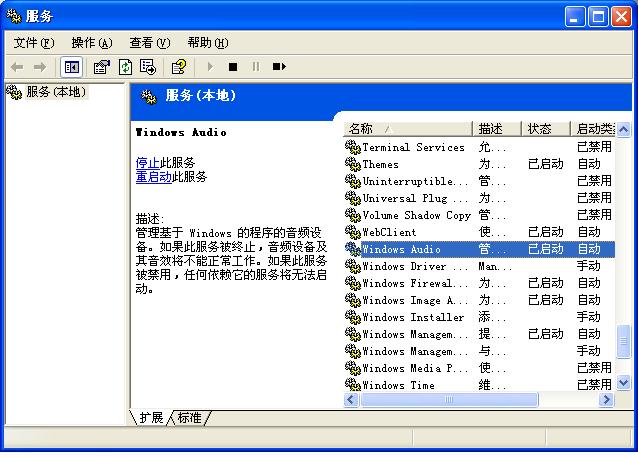Screen dimensions: 638x457
Task: Click the gear icon of Themes row
Action: pos(353,164)
